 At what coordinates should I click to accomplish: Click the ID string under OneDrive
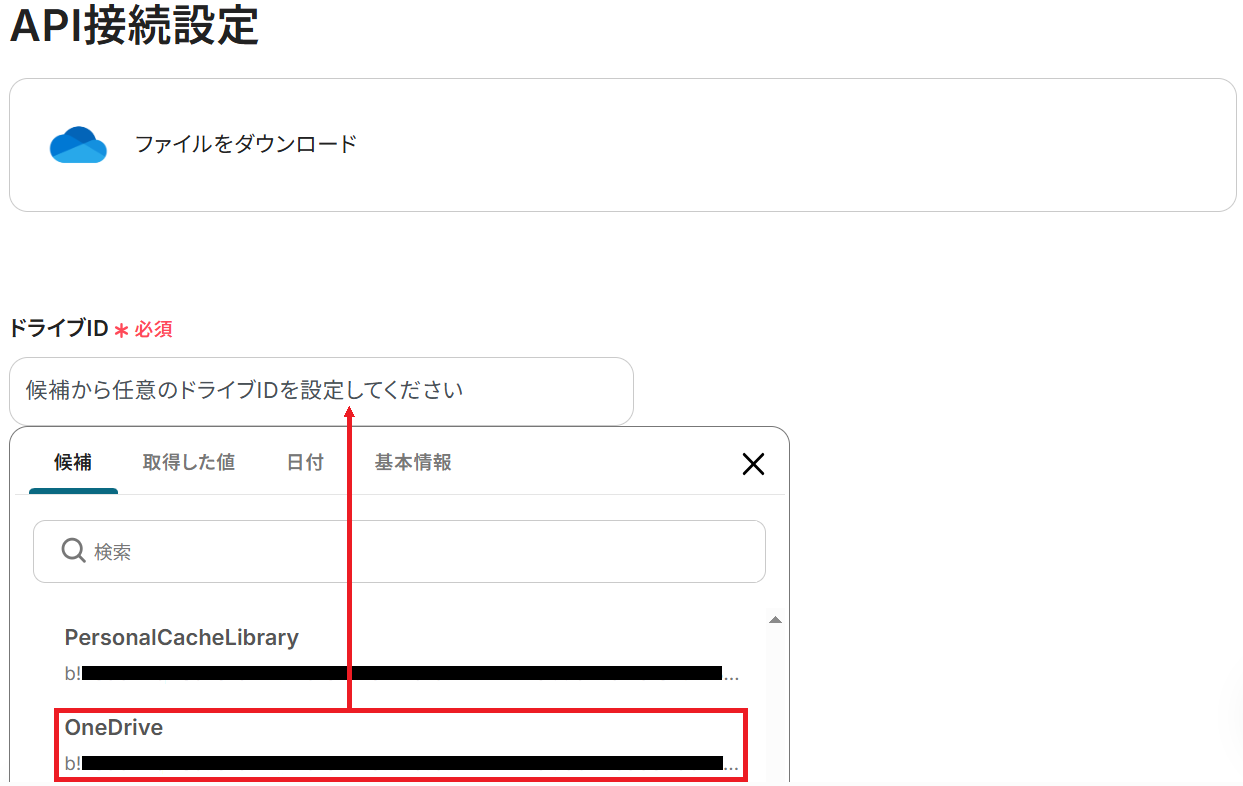(400, 764)
